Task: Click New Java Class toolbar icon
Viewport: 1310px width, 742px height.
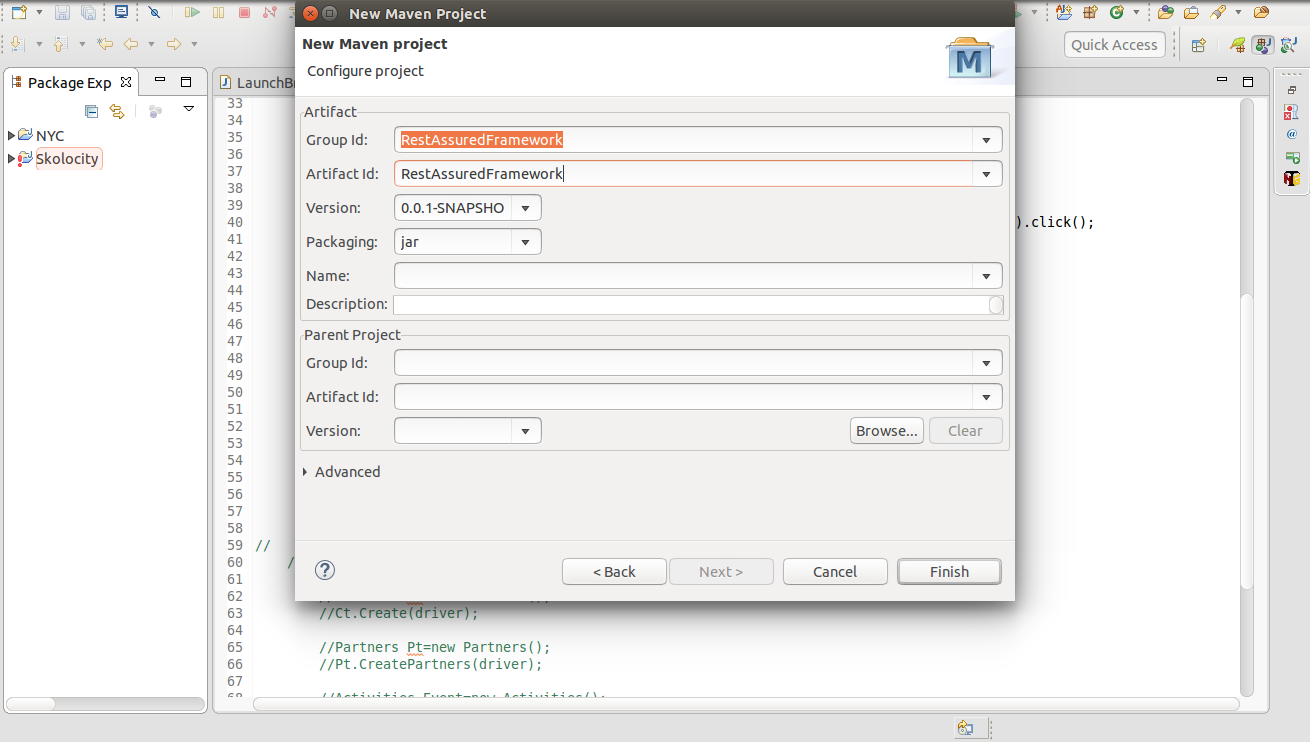Action: tap(1116, 13)
